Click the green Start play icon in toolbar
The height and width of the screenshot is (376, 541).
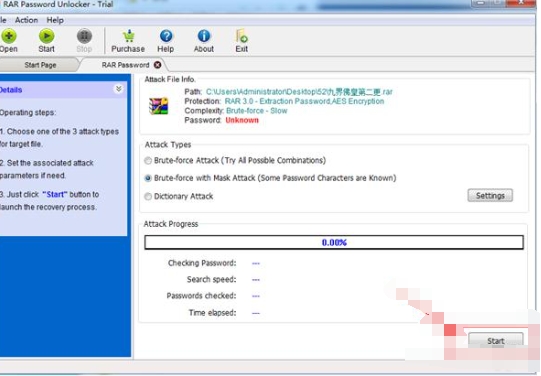[46, 36]
